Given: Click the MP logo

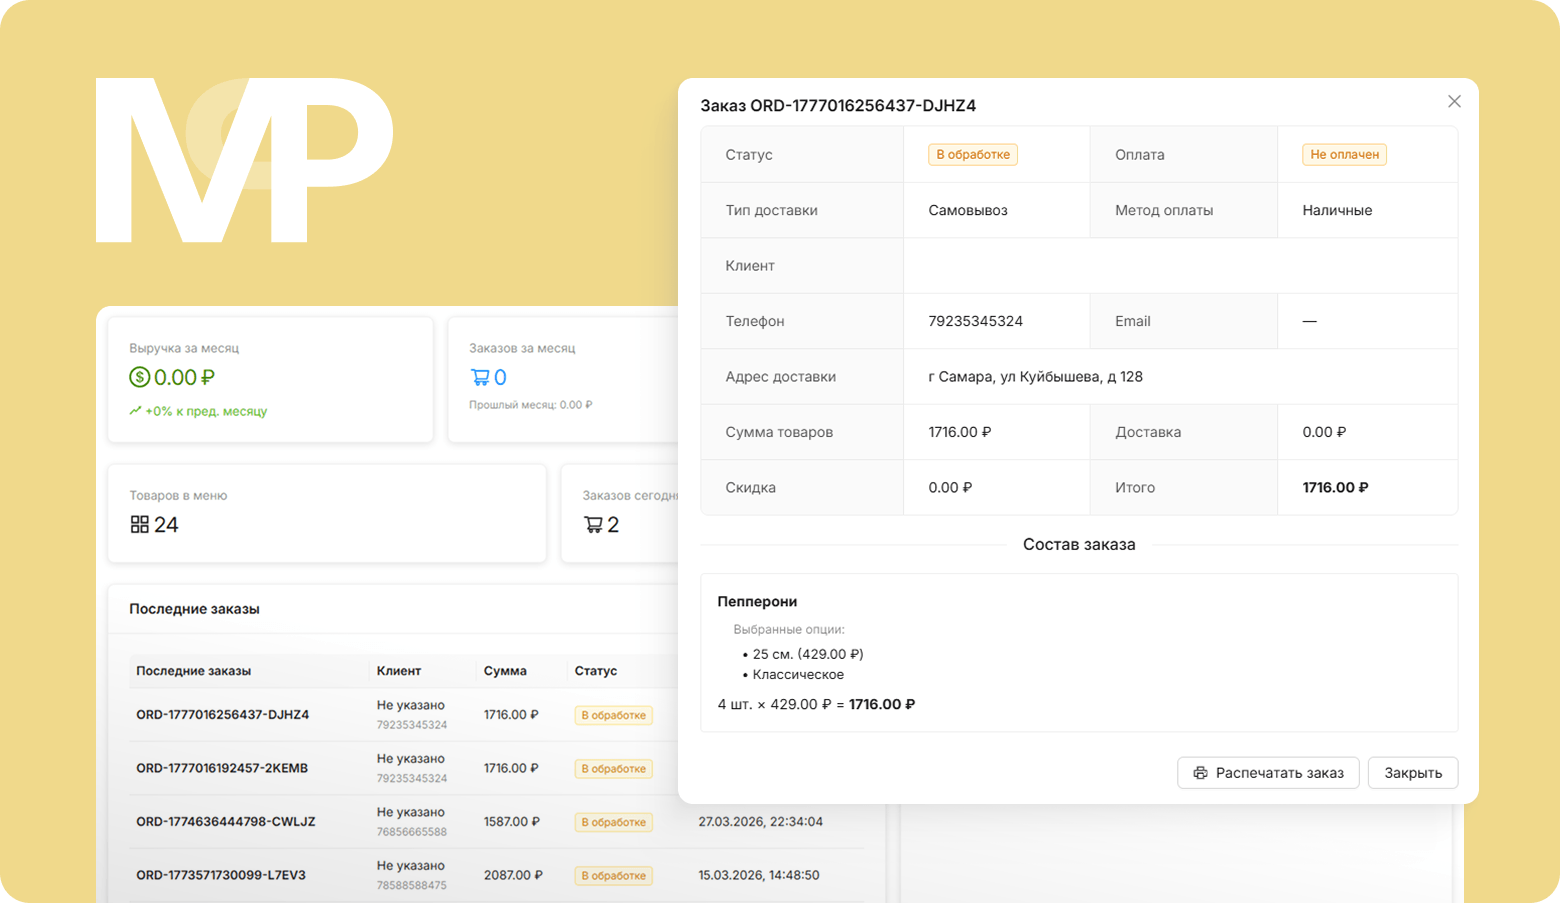Looking at the screenshot, I should pos(244,160).
